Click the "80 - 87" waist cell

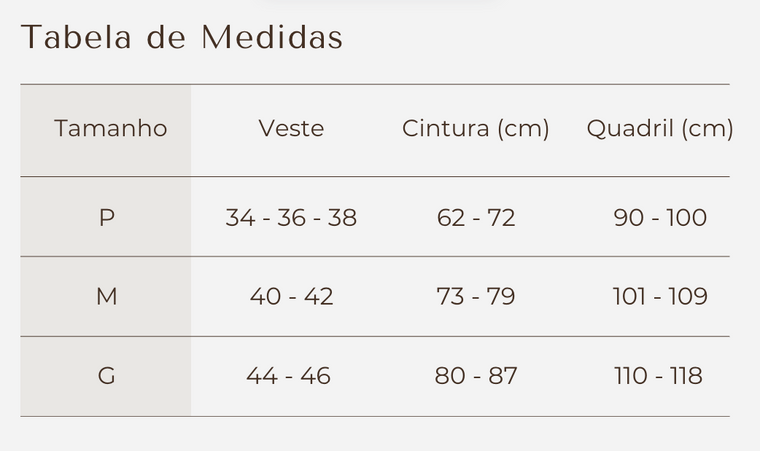(476, 376)
